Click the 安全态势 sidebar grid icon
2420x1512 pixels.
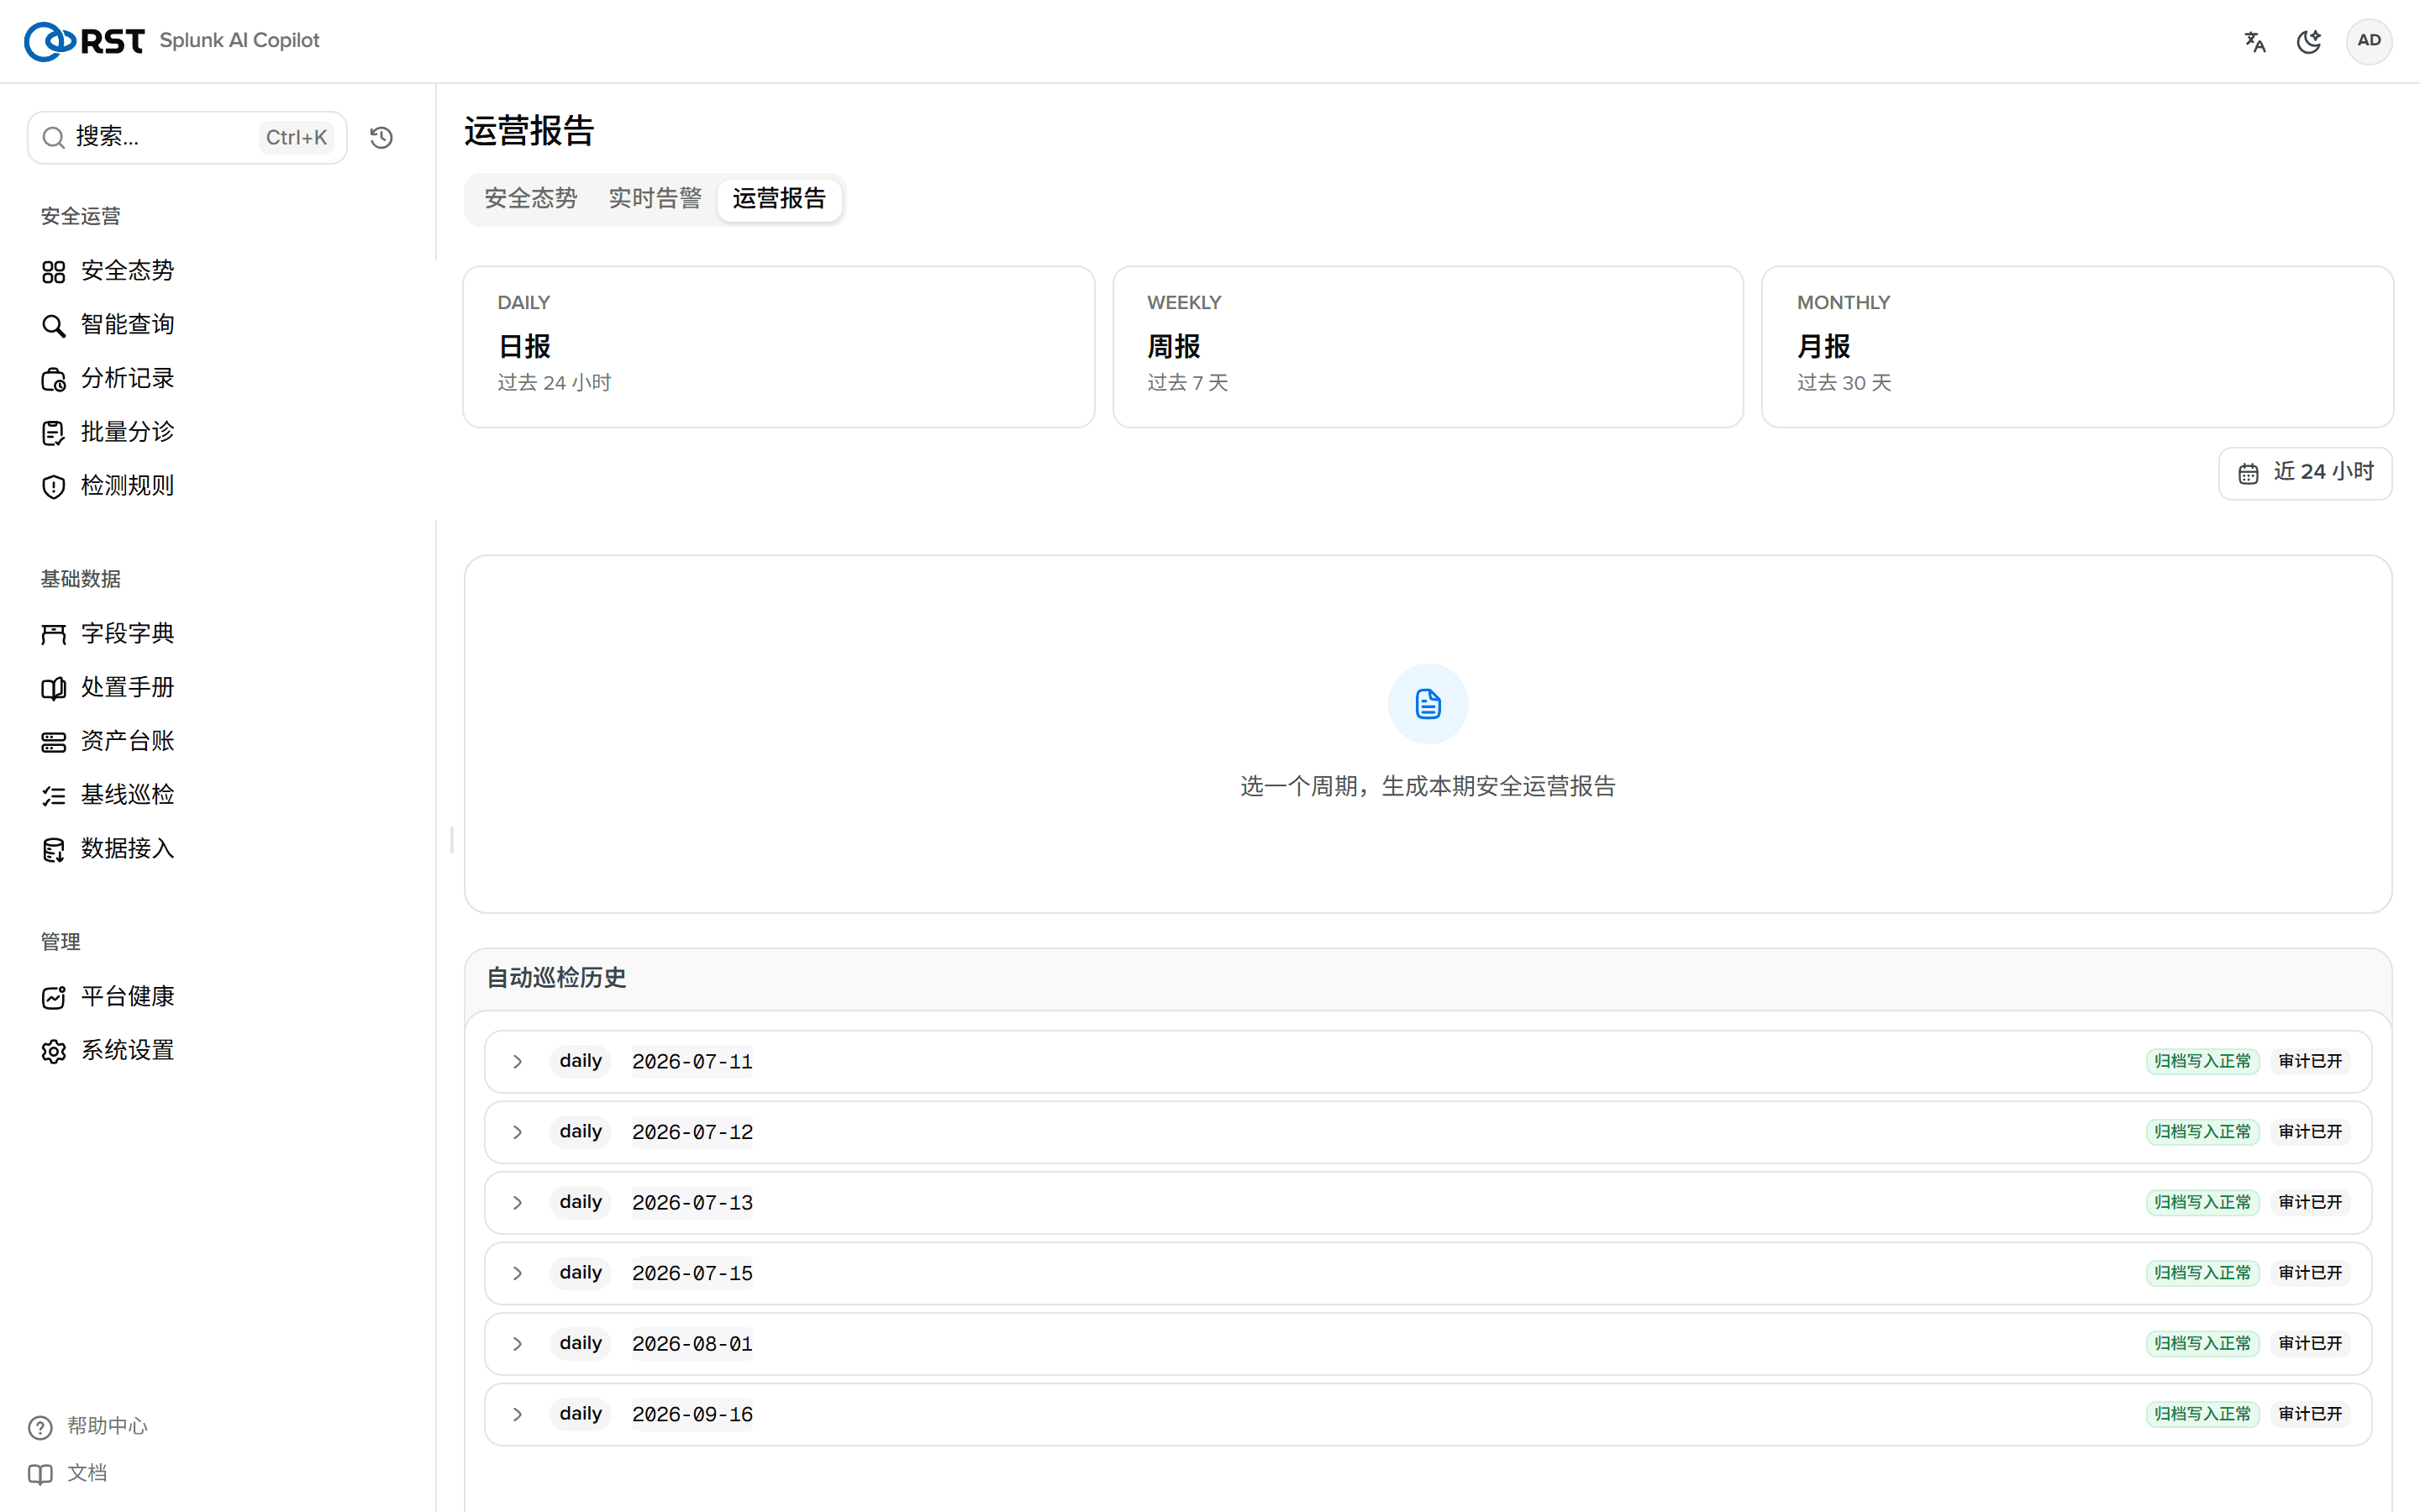click(x=53, y=271)
